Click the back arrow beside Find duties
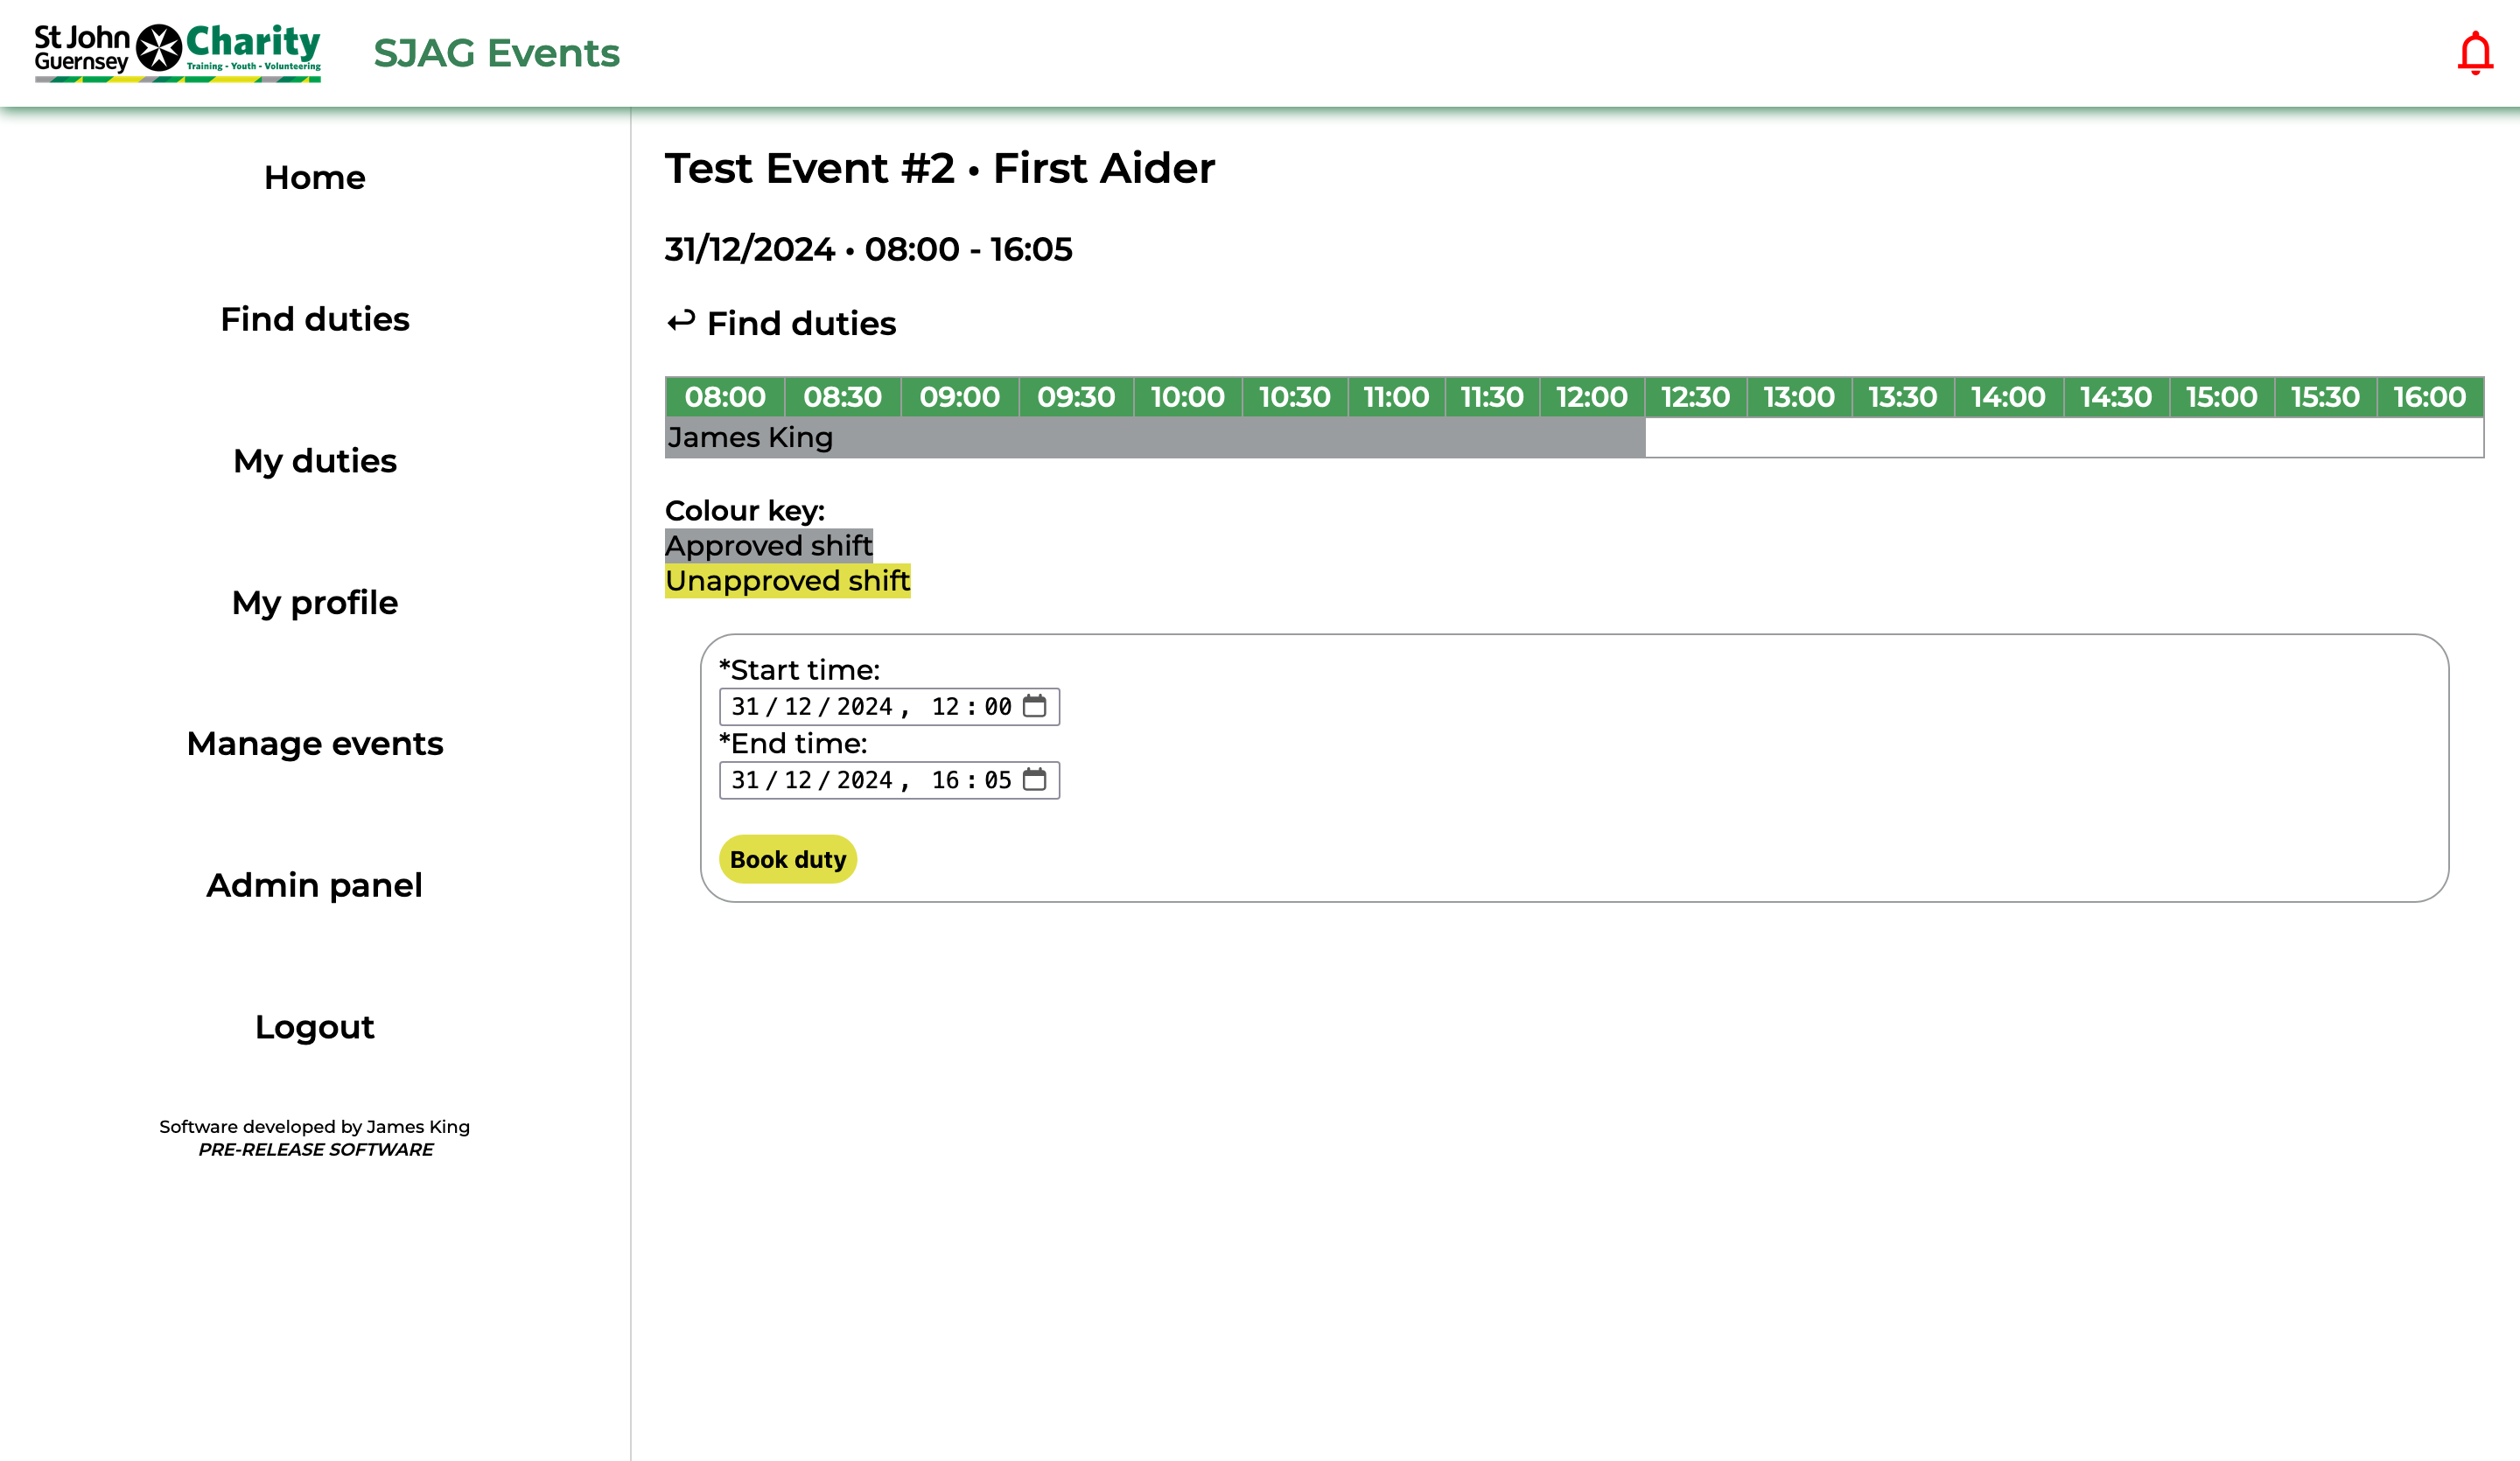The height and width of the screenshot is (1461, 2520). click(681, 322)
